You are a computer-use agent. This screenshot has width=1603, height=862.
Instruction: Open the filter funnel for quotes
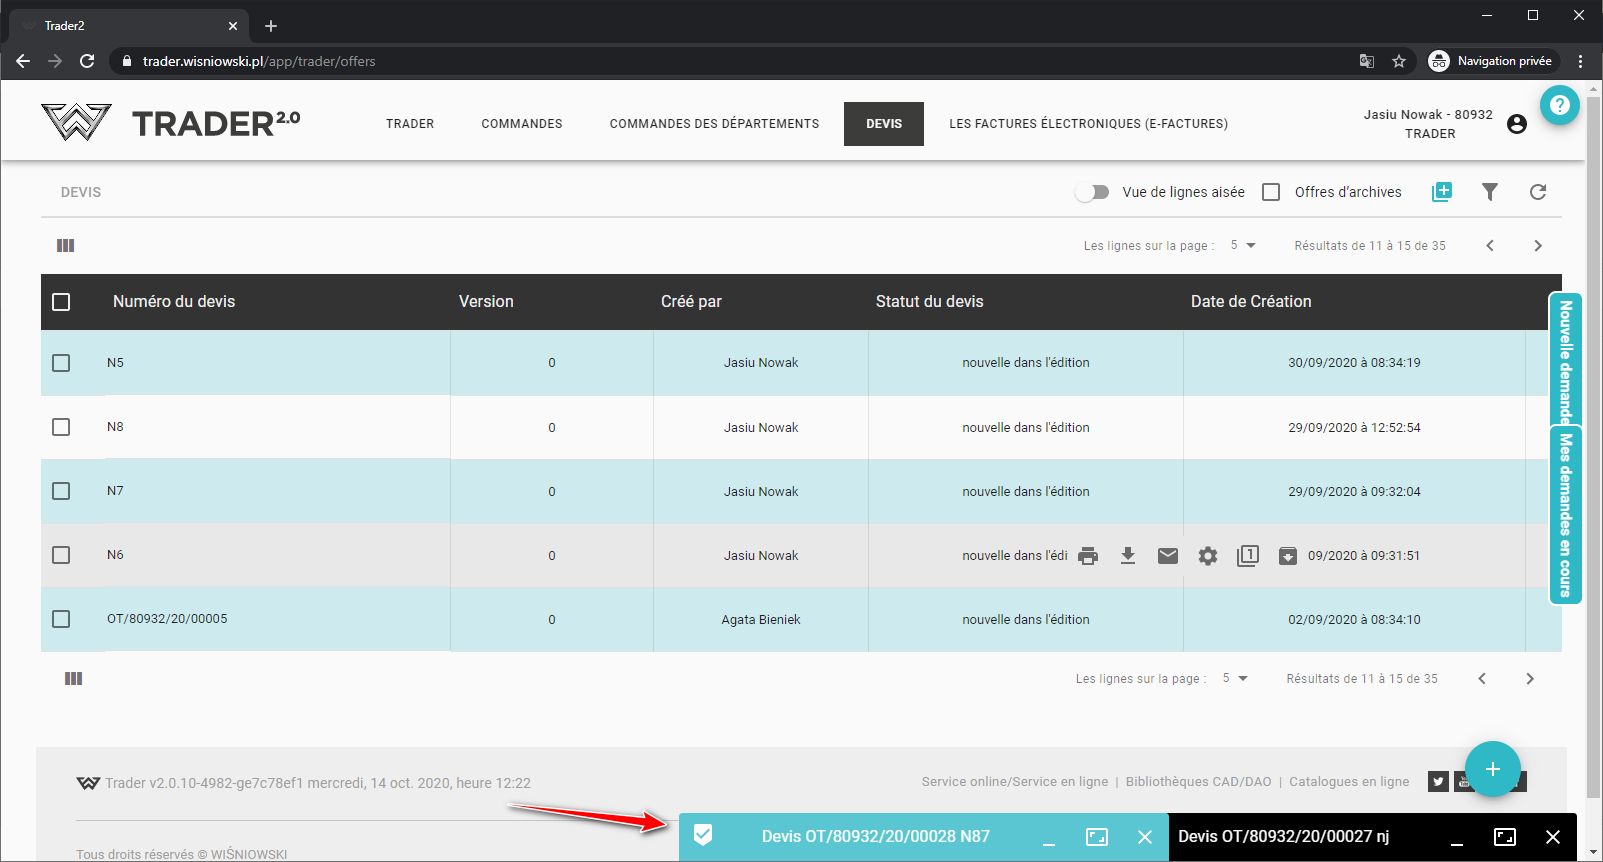1490,192
